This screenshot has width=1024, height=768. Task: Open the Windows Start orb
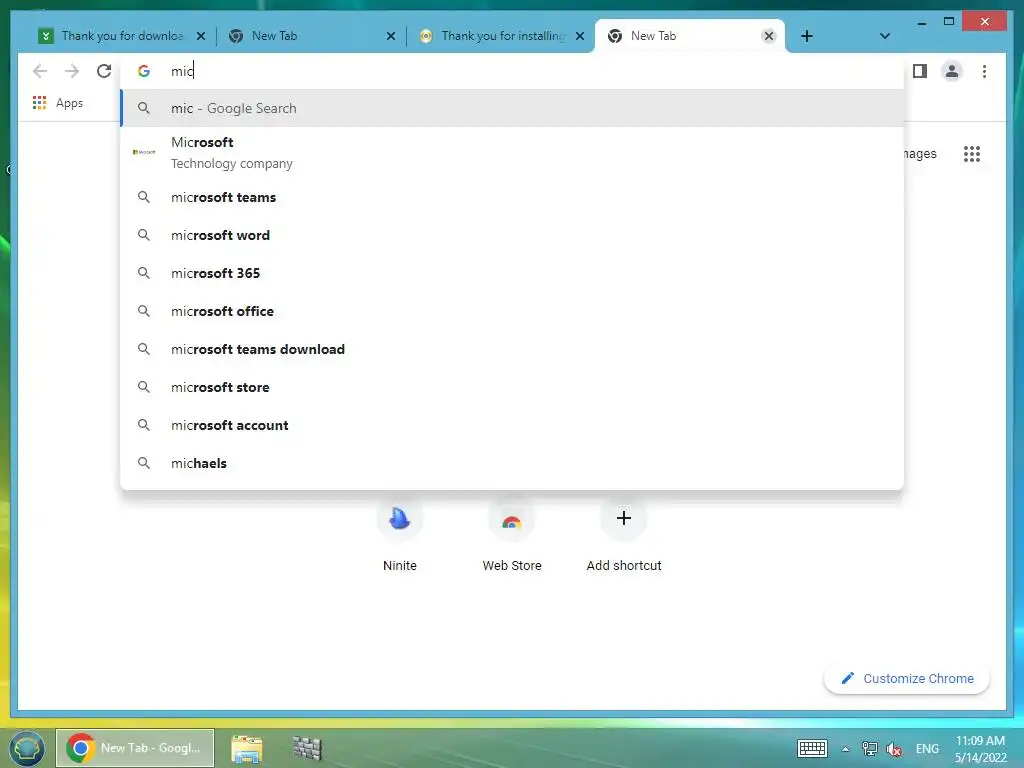27,748
